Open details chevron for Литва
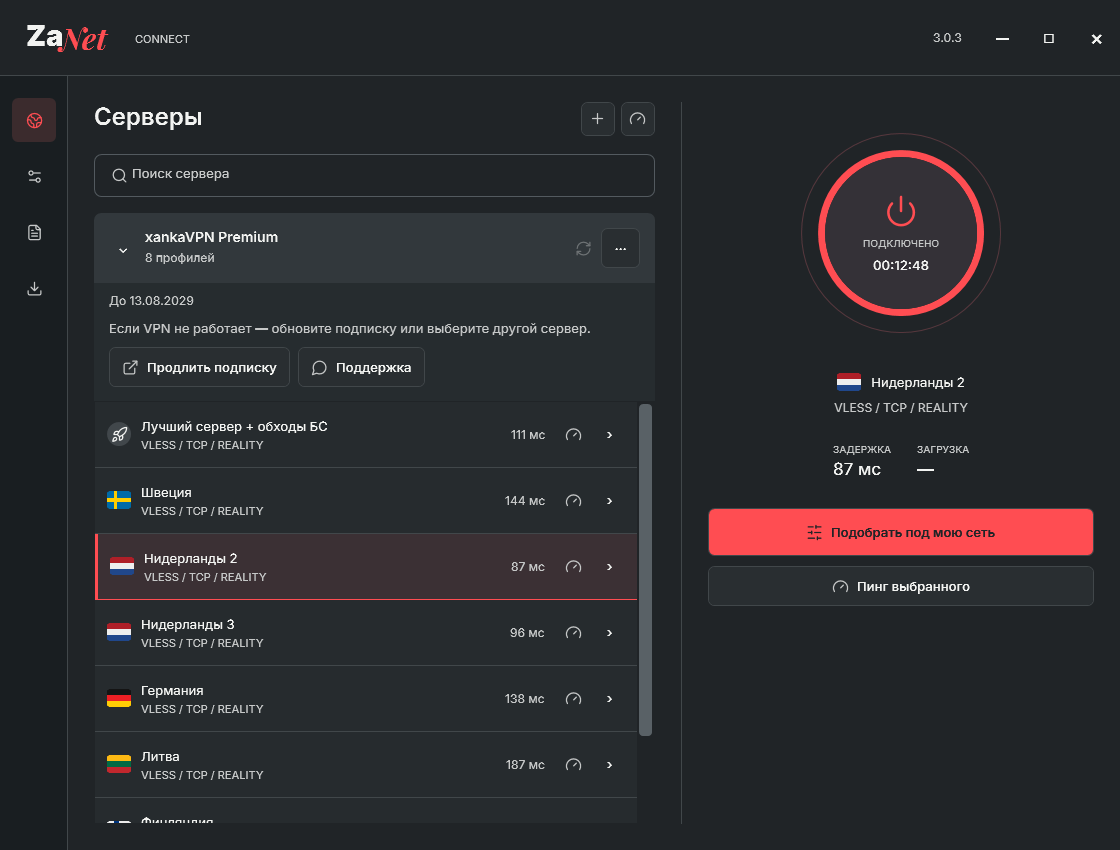 click(609, 765)
